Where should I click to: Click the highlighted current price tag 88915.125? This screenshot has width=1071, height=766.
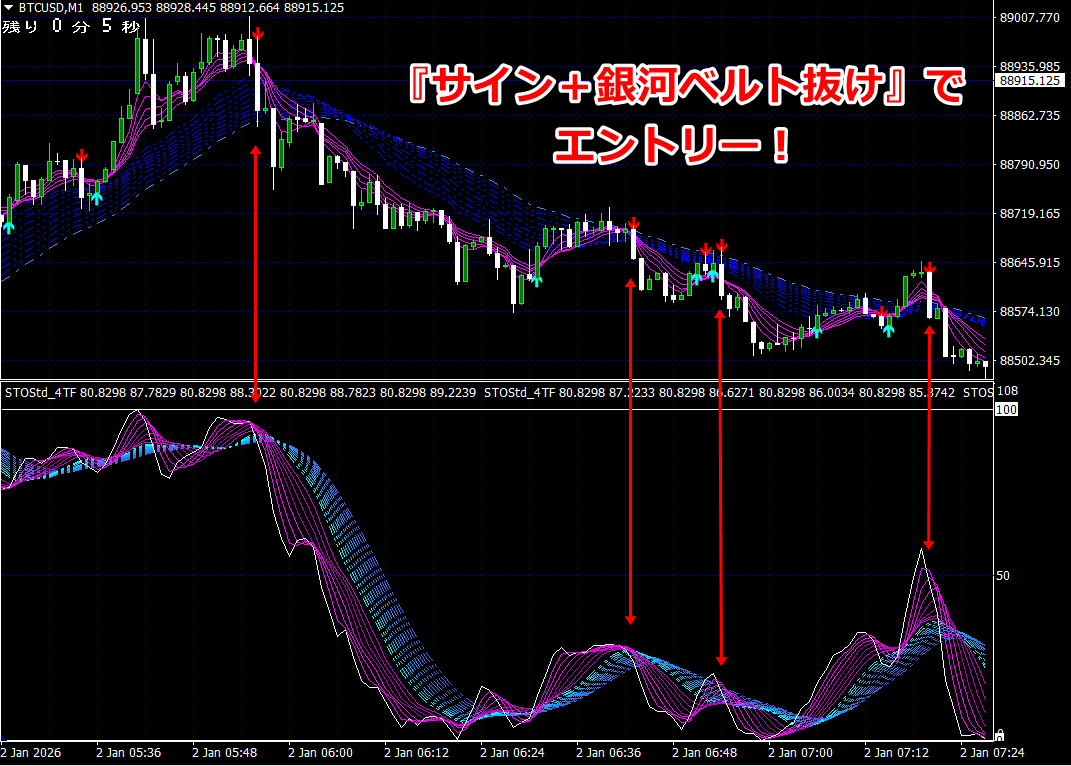point(1030,81)
